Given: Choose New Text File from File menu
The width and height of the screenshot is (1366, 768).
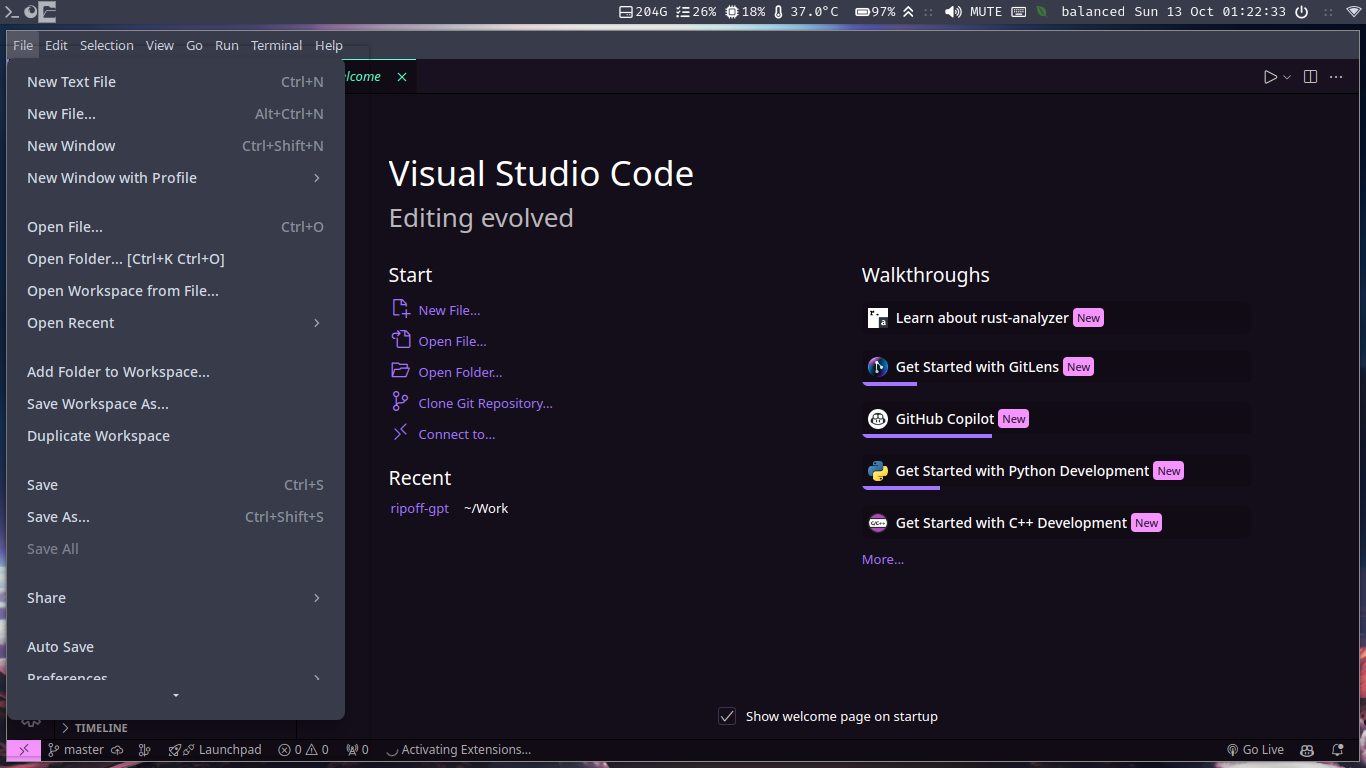Looking at the screenshot, I should 176,82.
